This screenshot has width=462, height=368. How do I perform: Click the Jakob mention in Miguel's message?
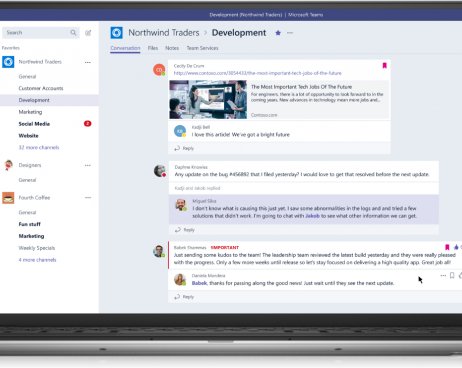pos(312,216)
